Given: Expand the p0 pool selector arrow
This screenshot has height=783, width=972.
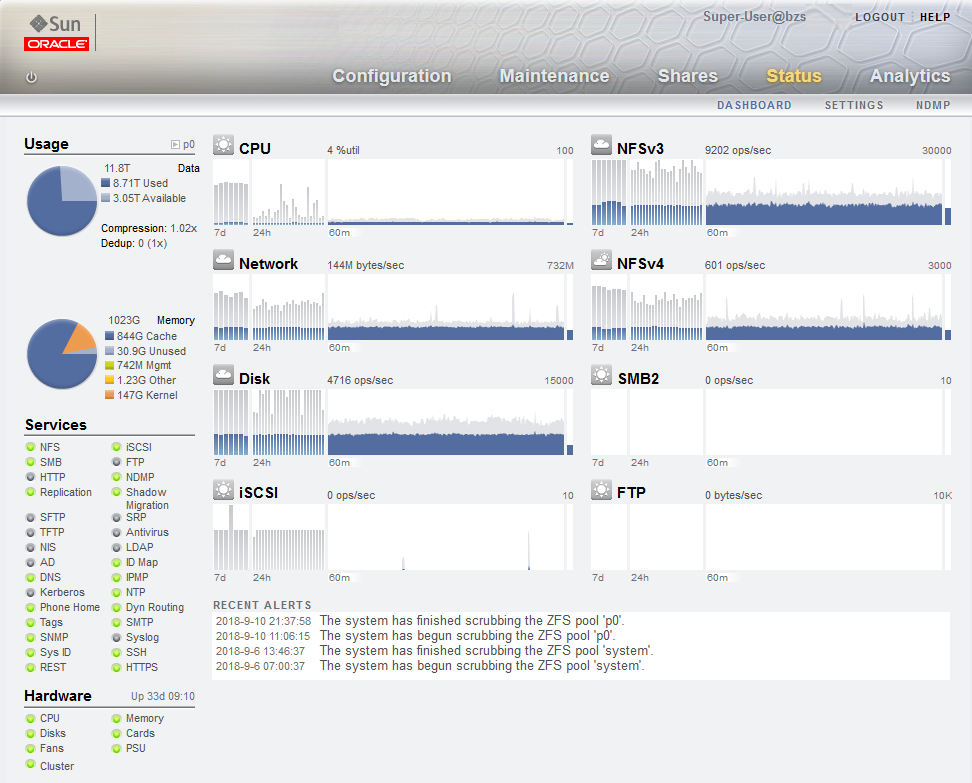Looking at the screenshot, I should pos(175,144).
